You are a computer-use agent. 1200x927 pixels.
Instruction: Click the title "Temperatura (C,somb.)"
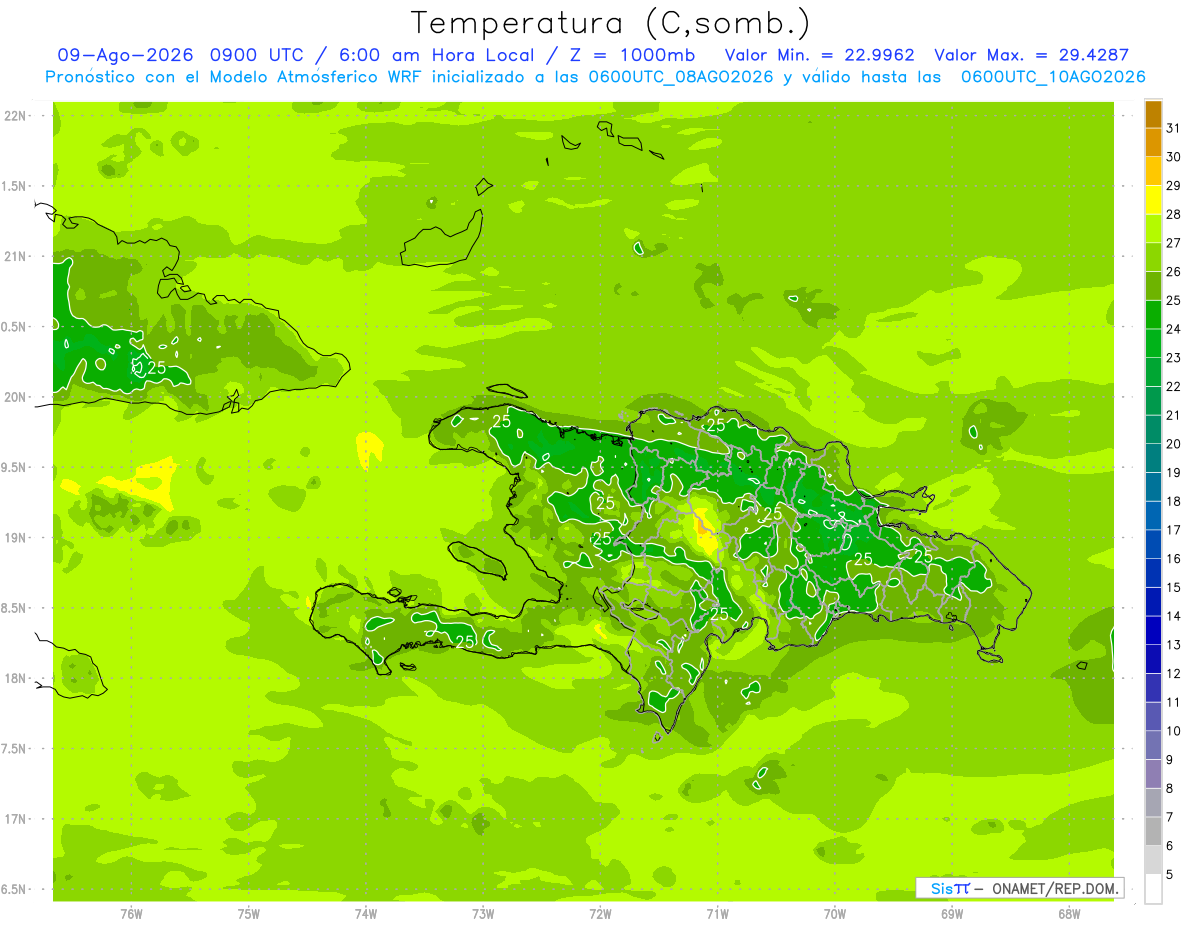(x=611, y=23)
